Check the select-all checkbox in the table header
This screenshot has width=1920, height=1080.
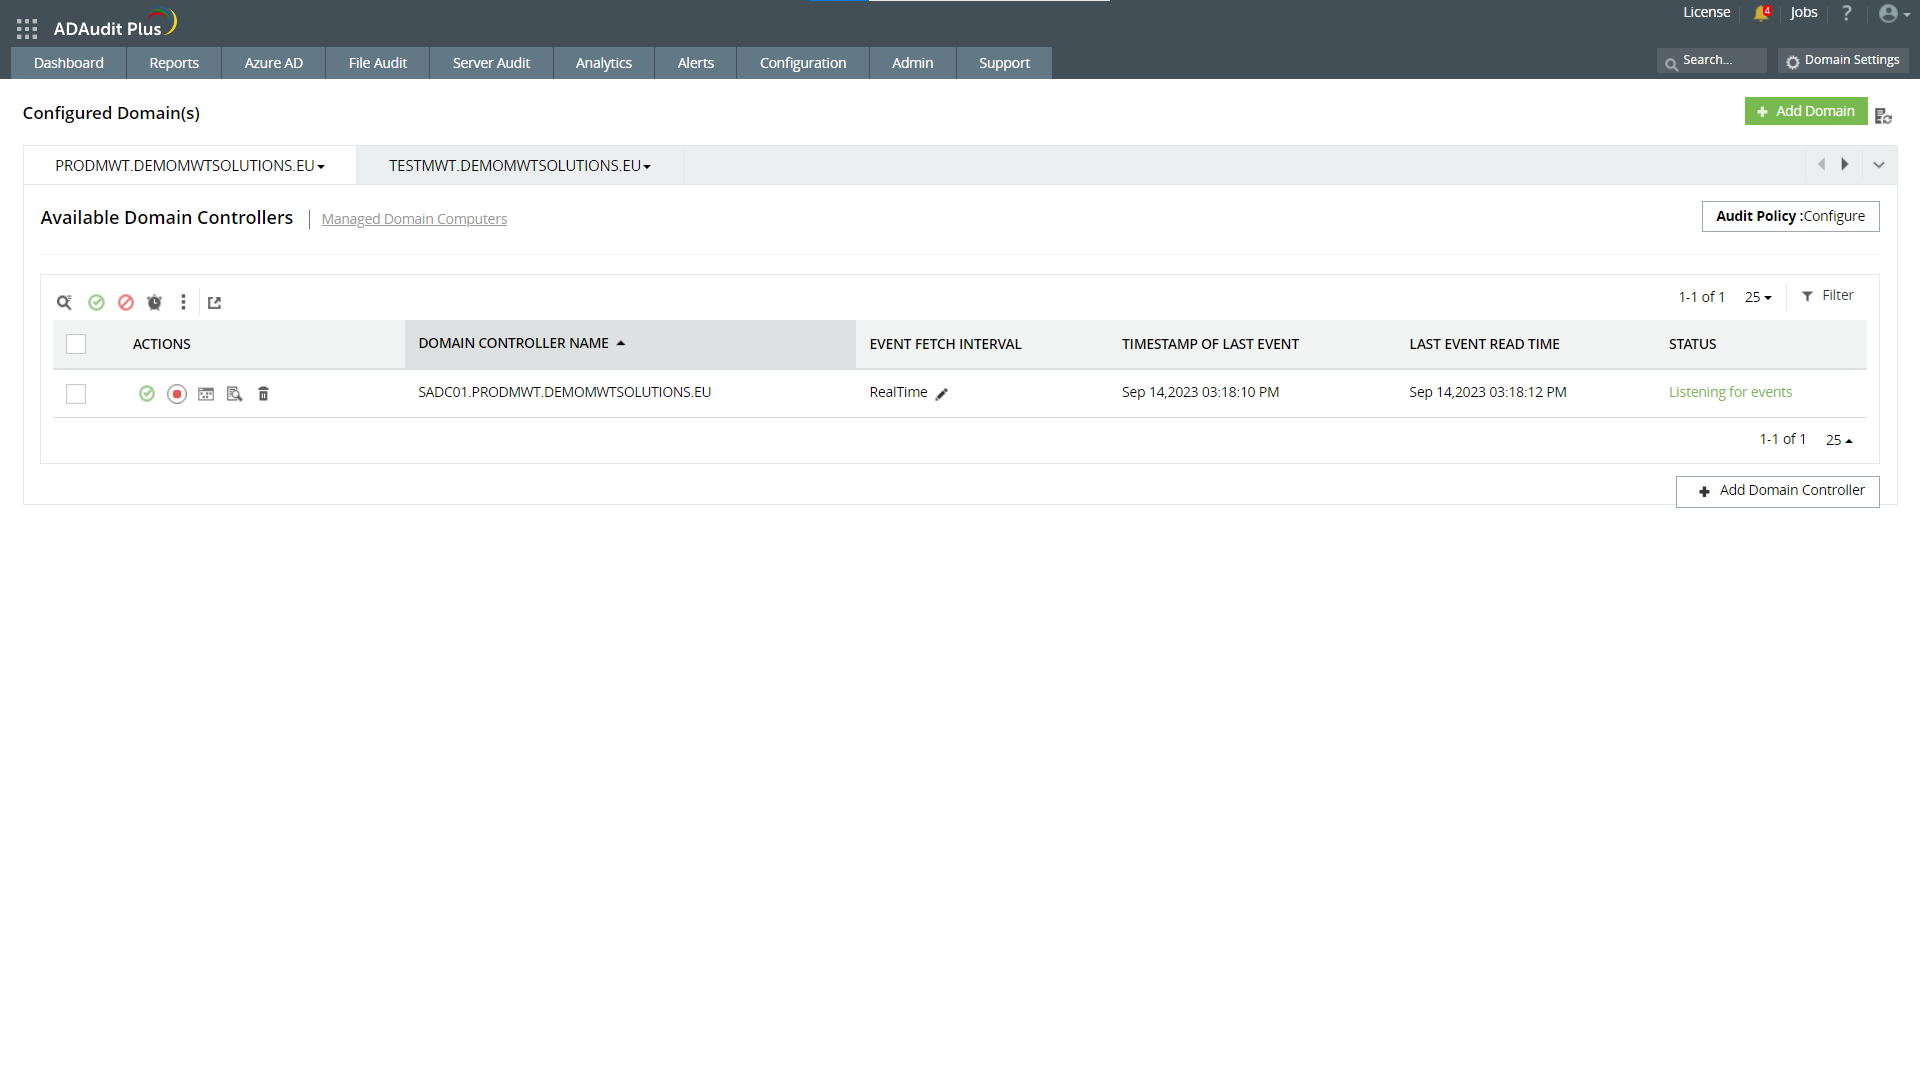point(76,344)
